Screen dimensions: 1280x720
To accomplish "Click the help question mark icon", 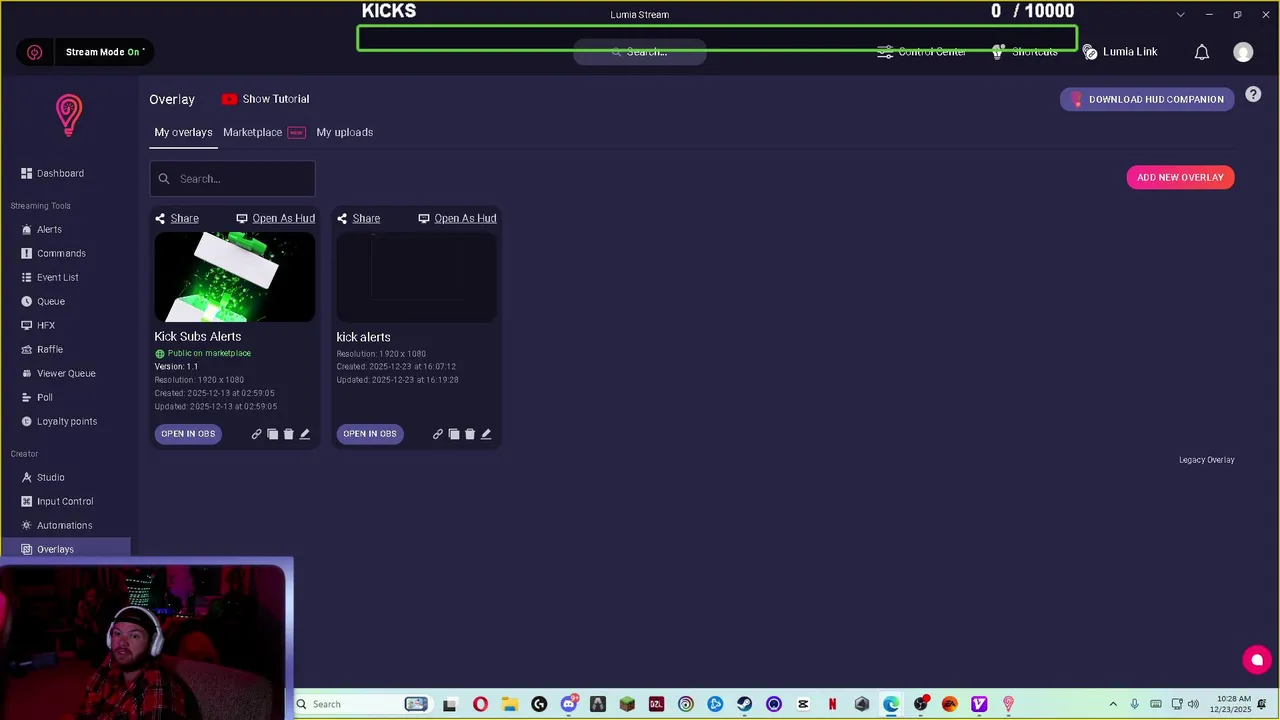I will coord(1253,95).
